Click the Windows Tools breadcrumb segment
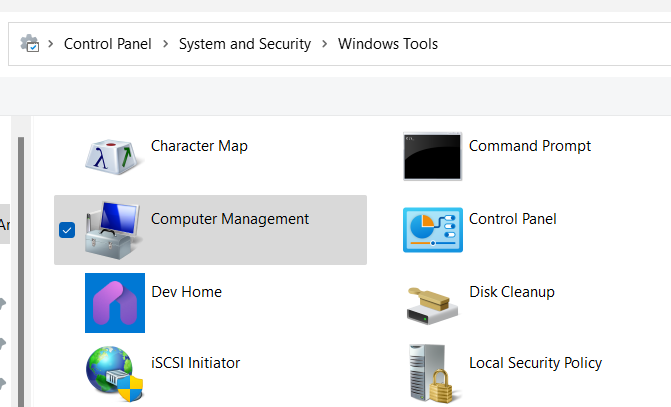The width and height of the screenshot is (671, 407). (387, 44)
